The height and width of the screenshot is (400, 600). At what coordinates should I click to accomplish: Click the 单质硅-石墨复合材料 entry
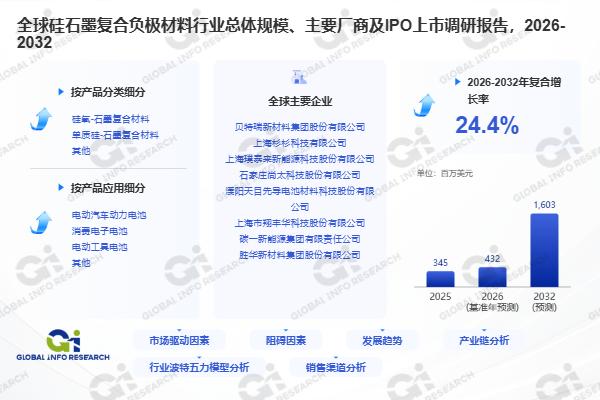pyautogui.click(x=115, y=135)
